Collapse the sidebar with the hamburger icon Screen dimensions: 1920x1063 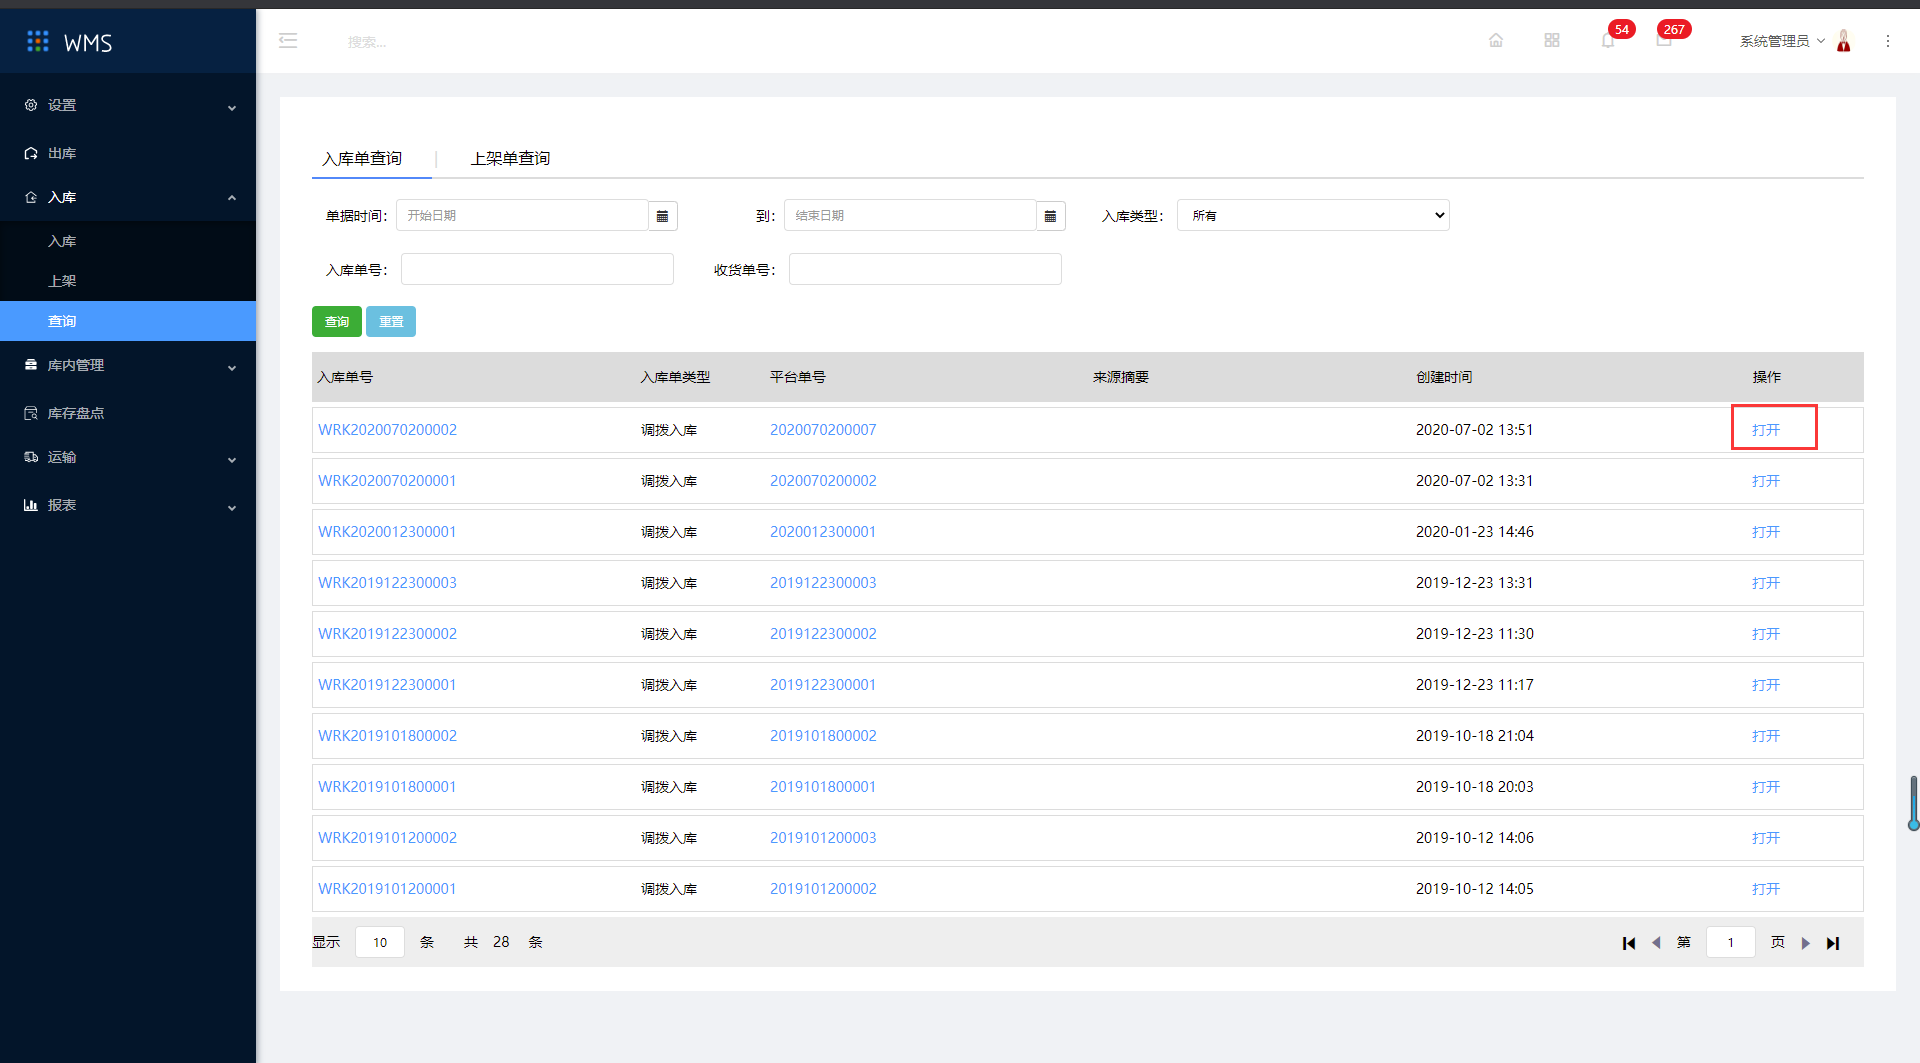tap(288, 41)
